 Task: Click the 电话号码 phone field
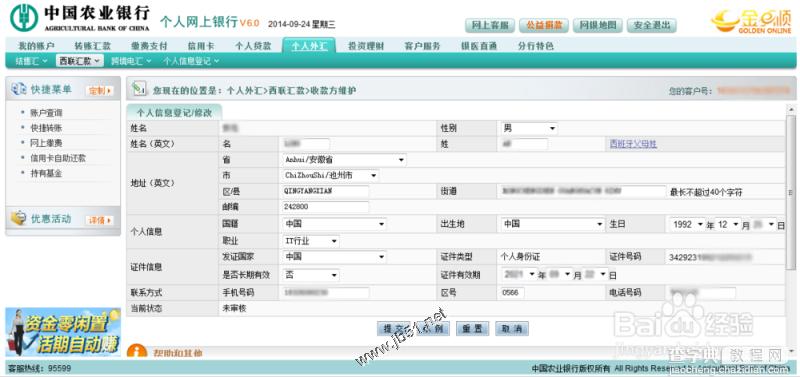[703, 293]
